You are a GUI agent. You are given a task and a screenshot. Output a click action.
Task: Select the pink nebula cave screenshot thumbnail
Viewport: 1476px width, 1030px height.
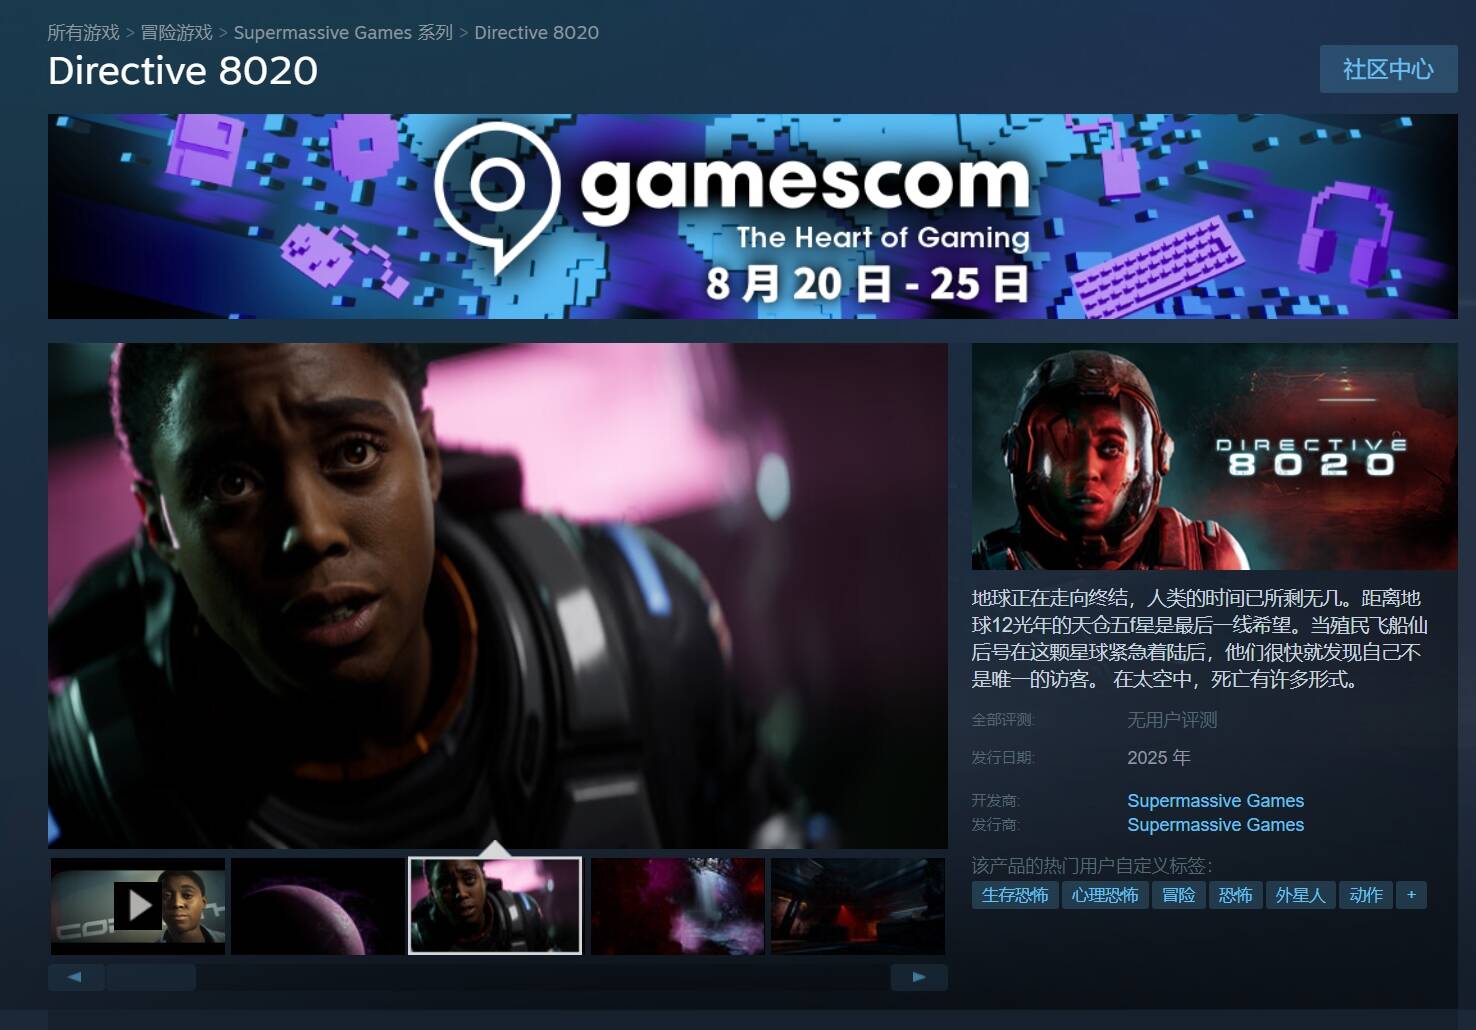point(678,906)
